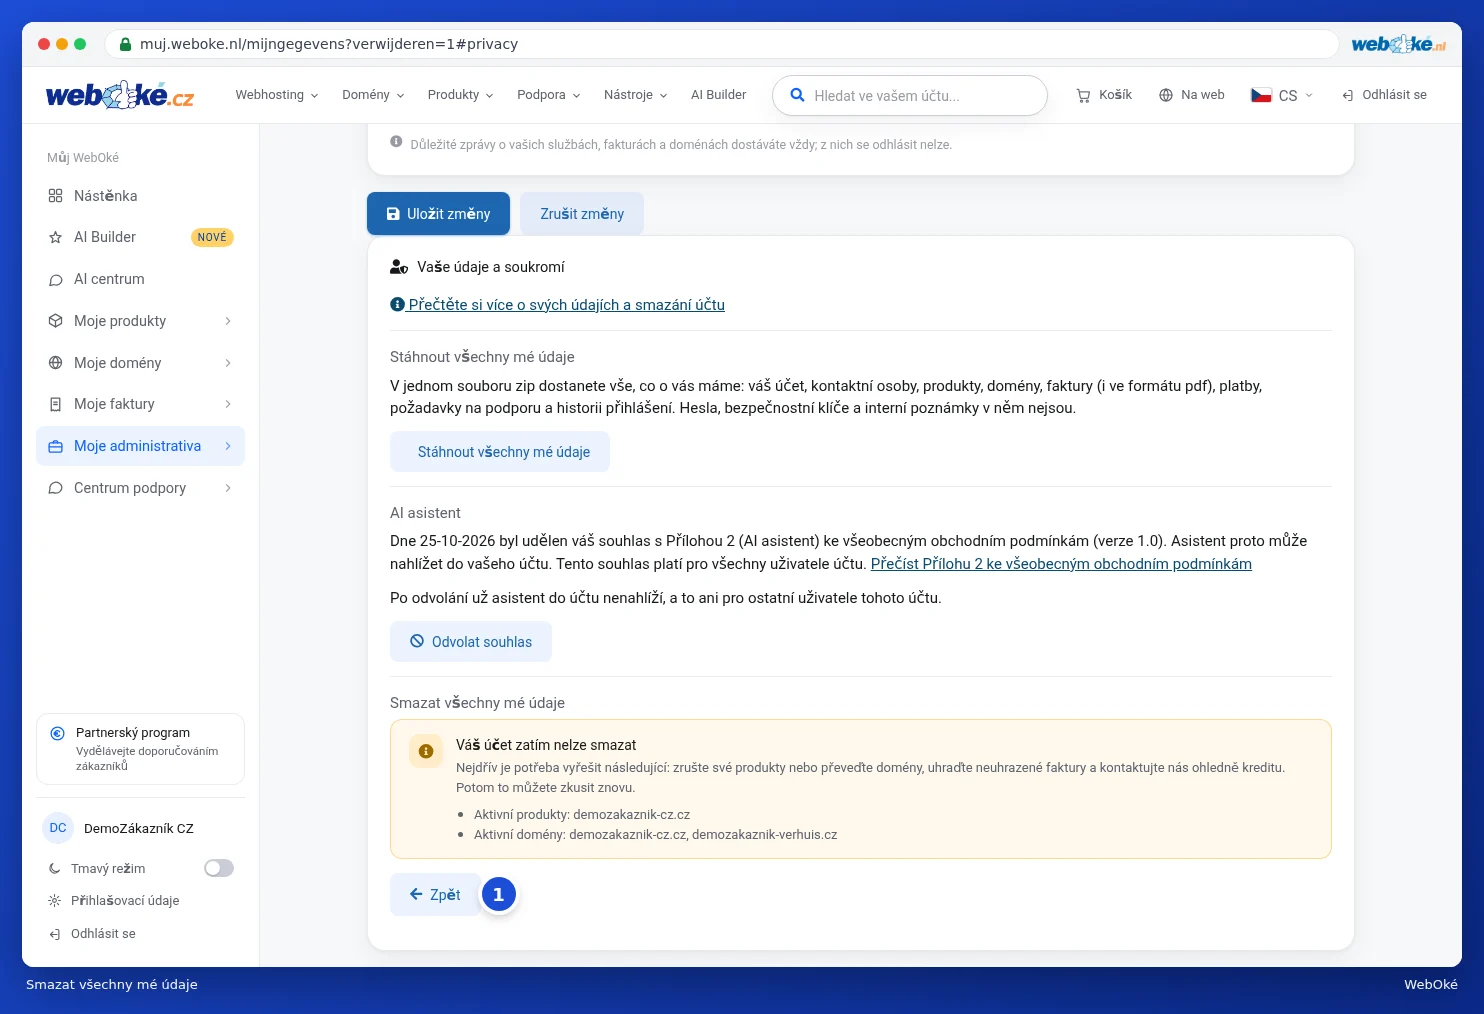Click the Uložit změny button
The height and width of the screenshot is (1014, 1484).
(438, 214)
